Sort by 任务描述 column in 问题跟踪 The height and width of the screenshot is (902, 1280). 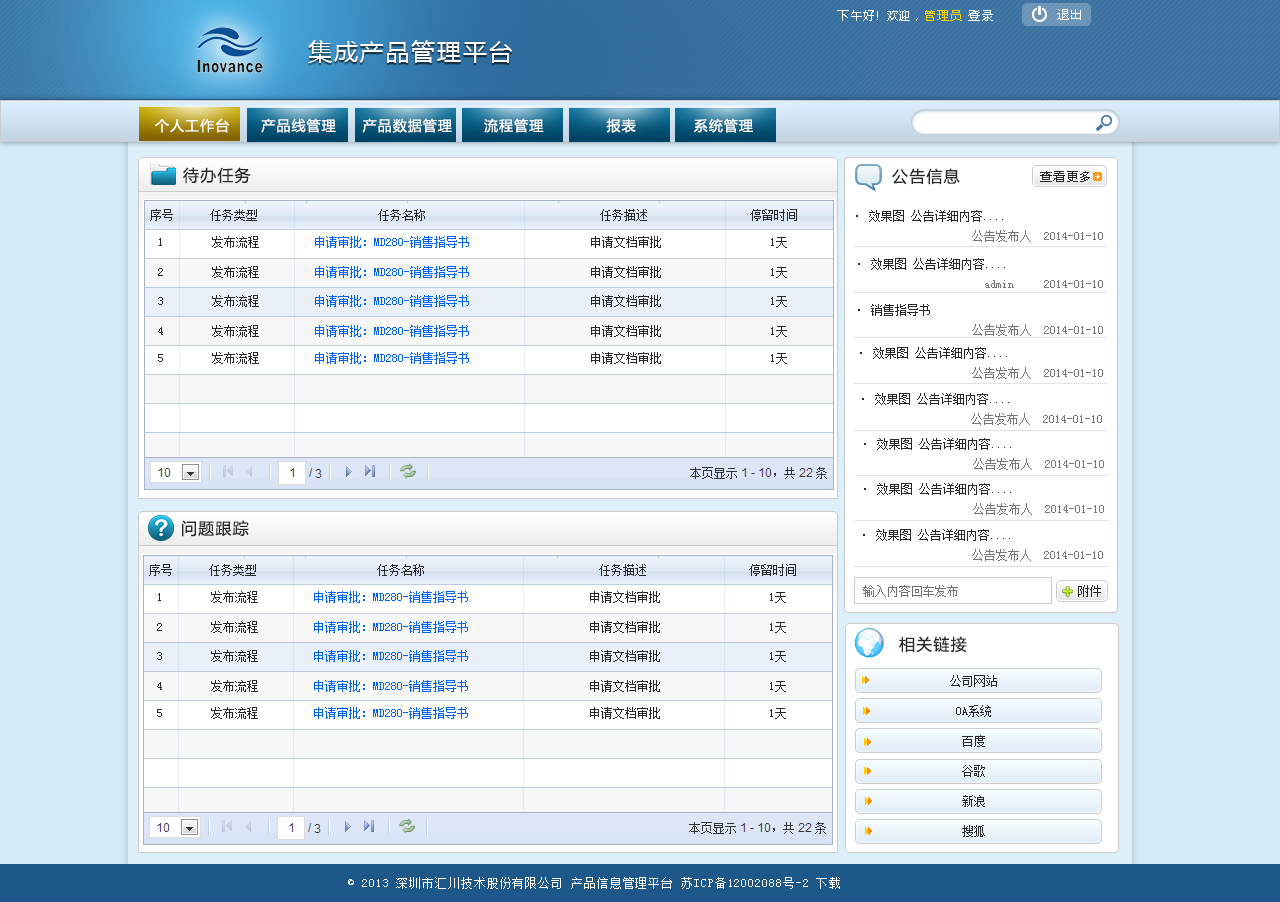(x=624, y=571)
